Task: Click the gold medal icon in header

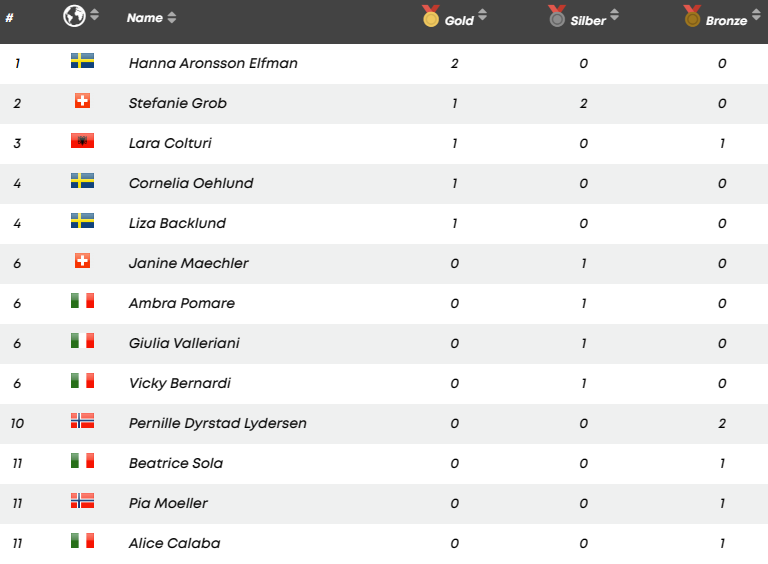Action: tap(431, 16)
